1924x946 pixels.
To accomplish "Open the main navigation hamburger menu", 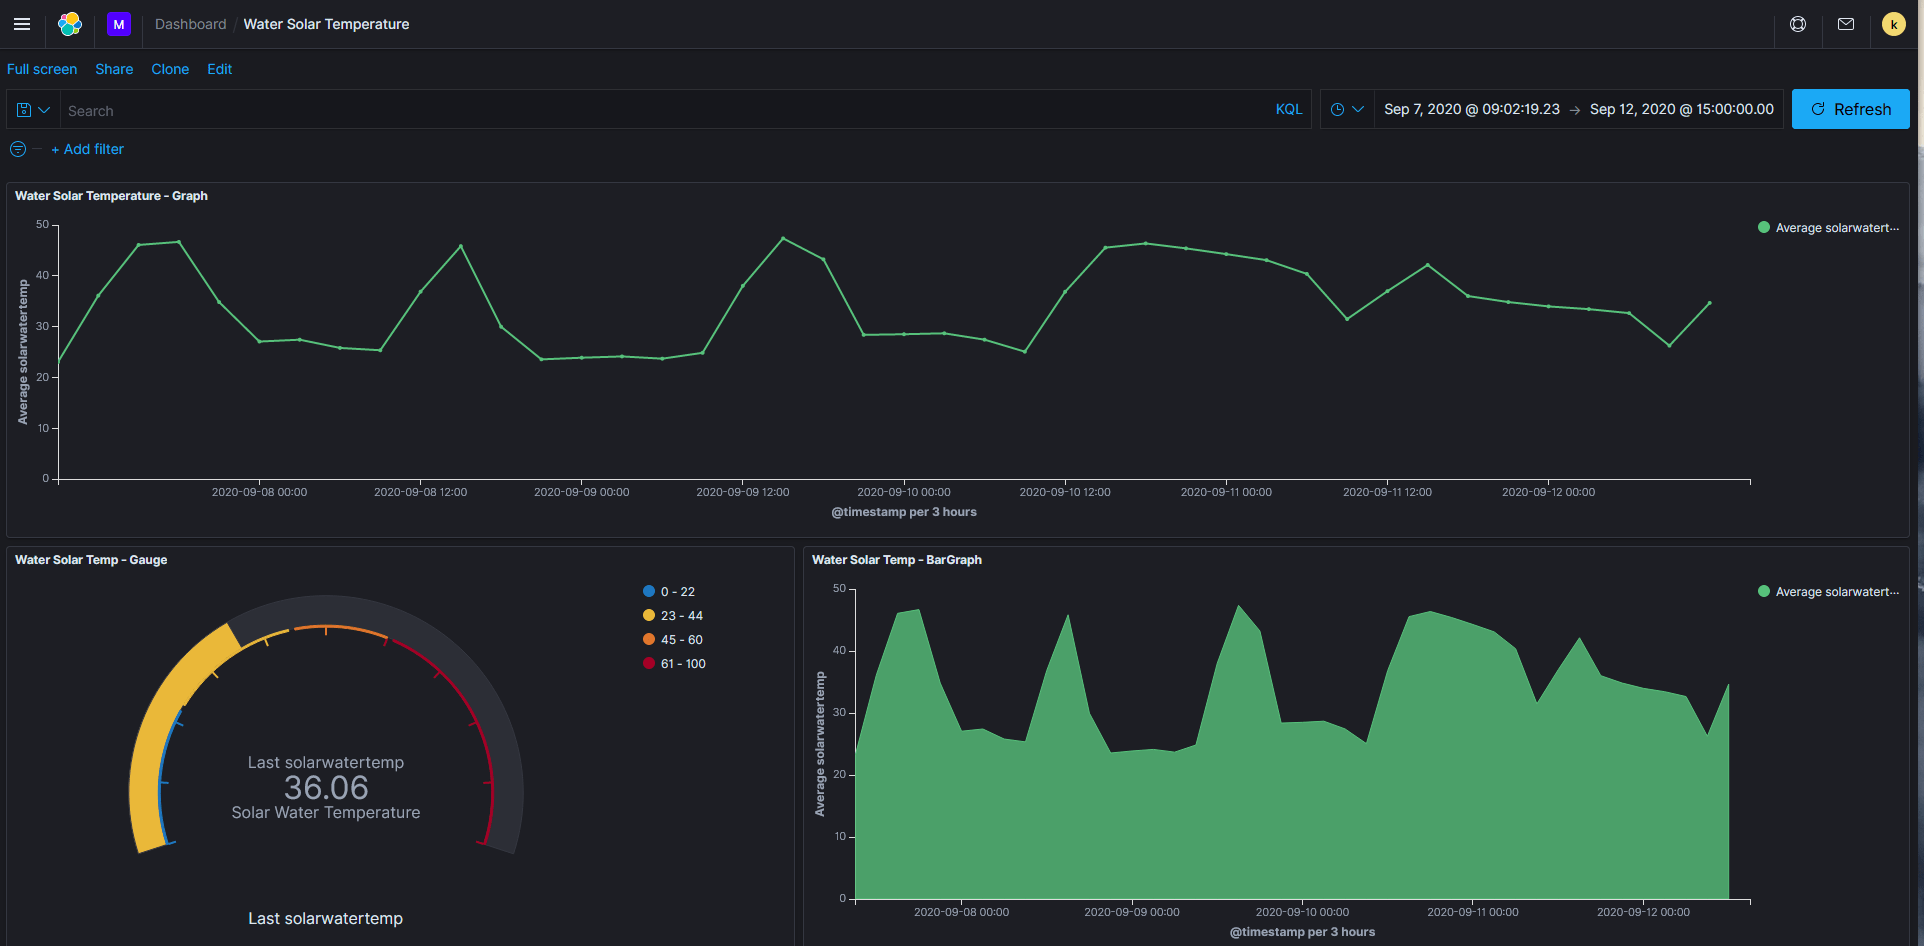I will click(x=21, y=24).
